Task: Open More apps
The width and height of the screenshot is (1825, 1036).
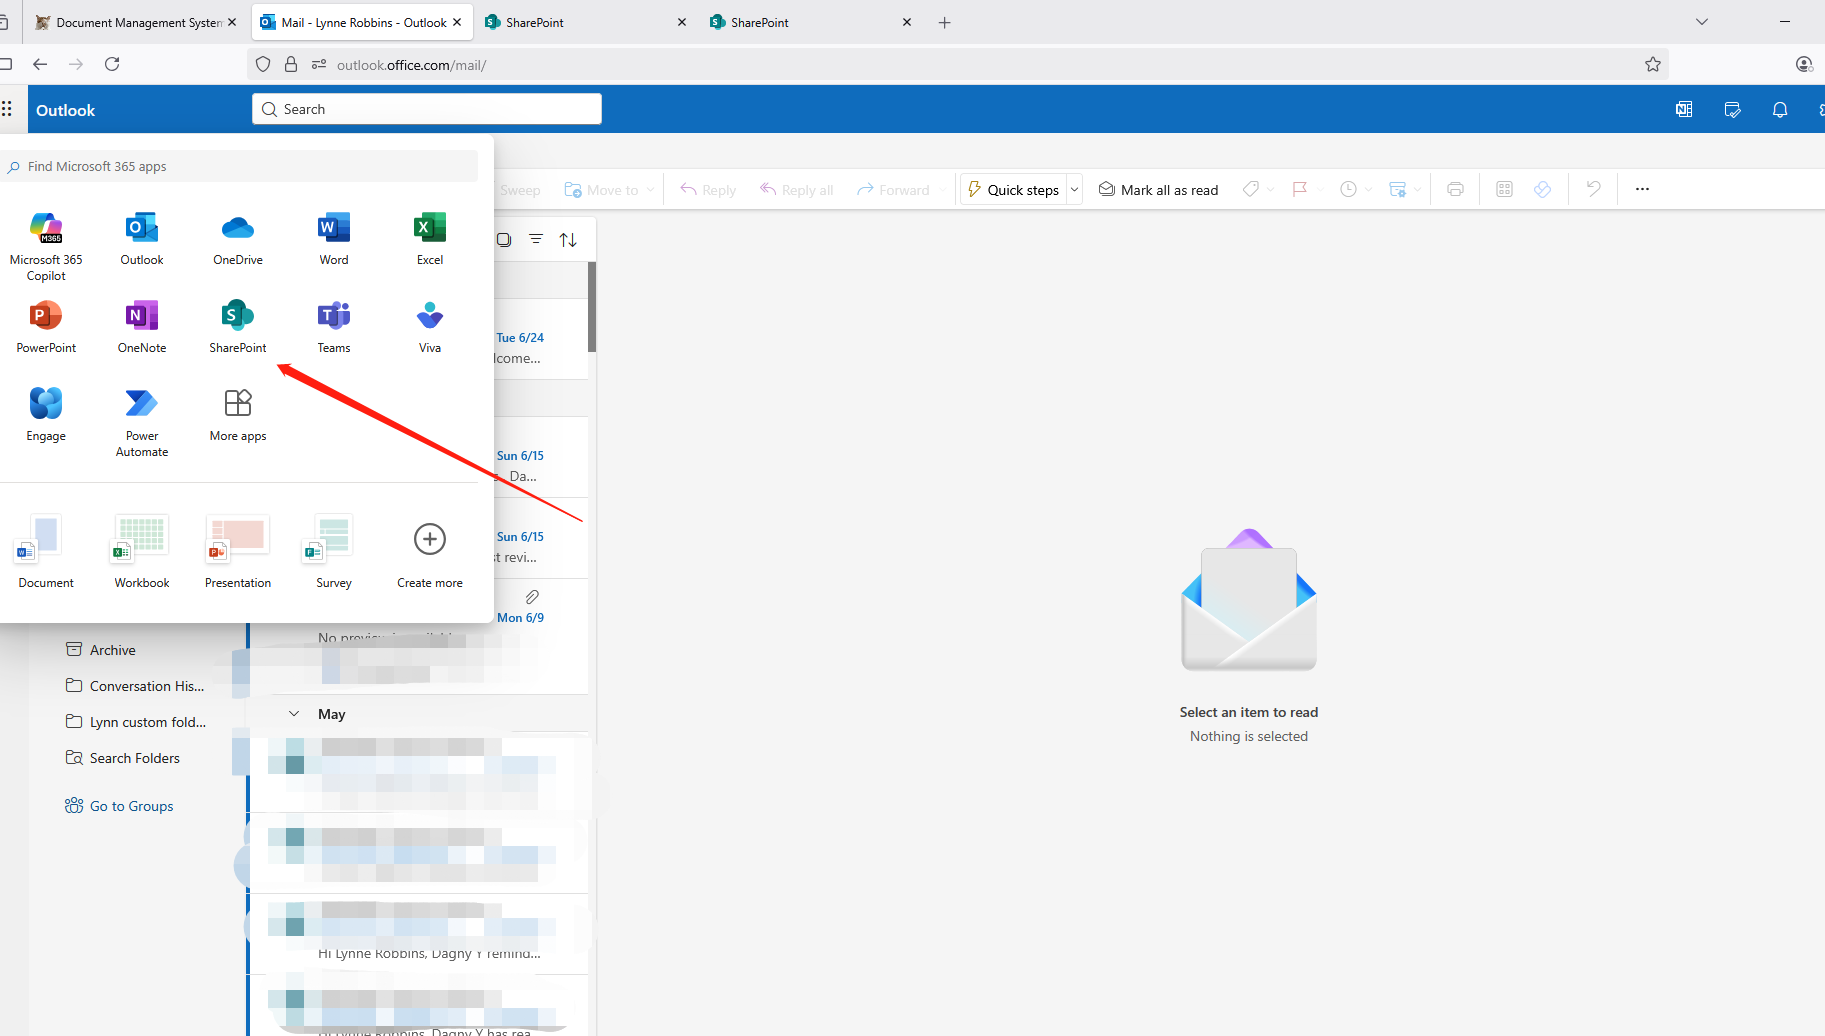Action: coord(238,414)
